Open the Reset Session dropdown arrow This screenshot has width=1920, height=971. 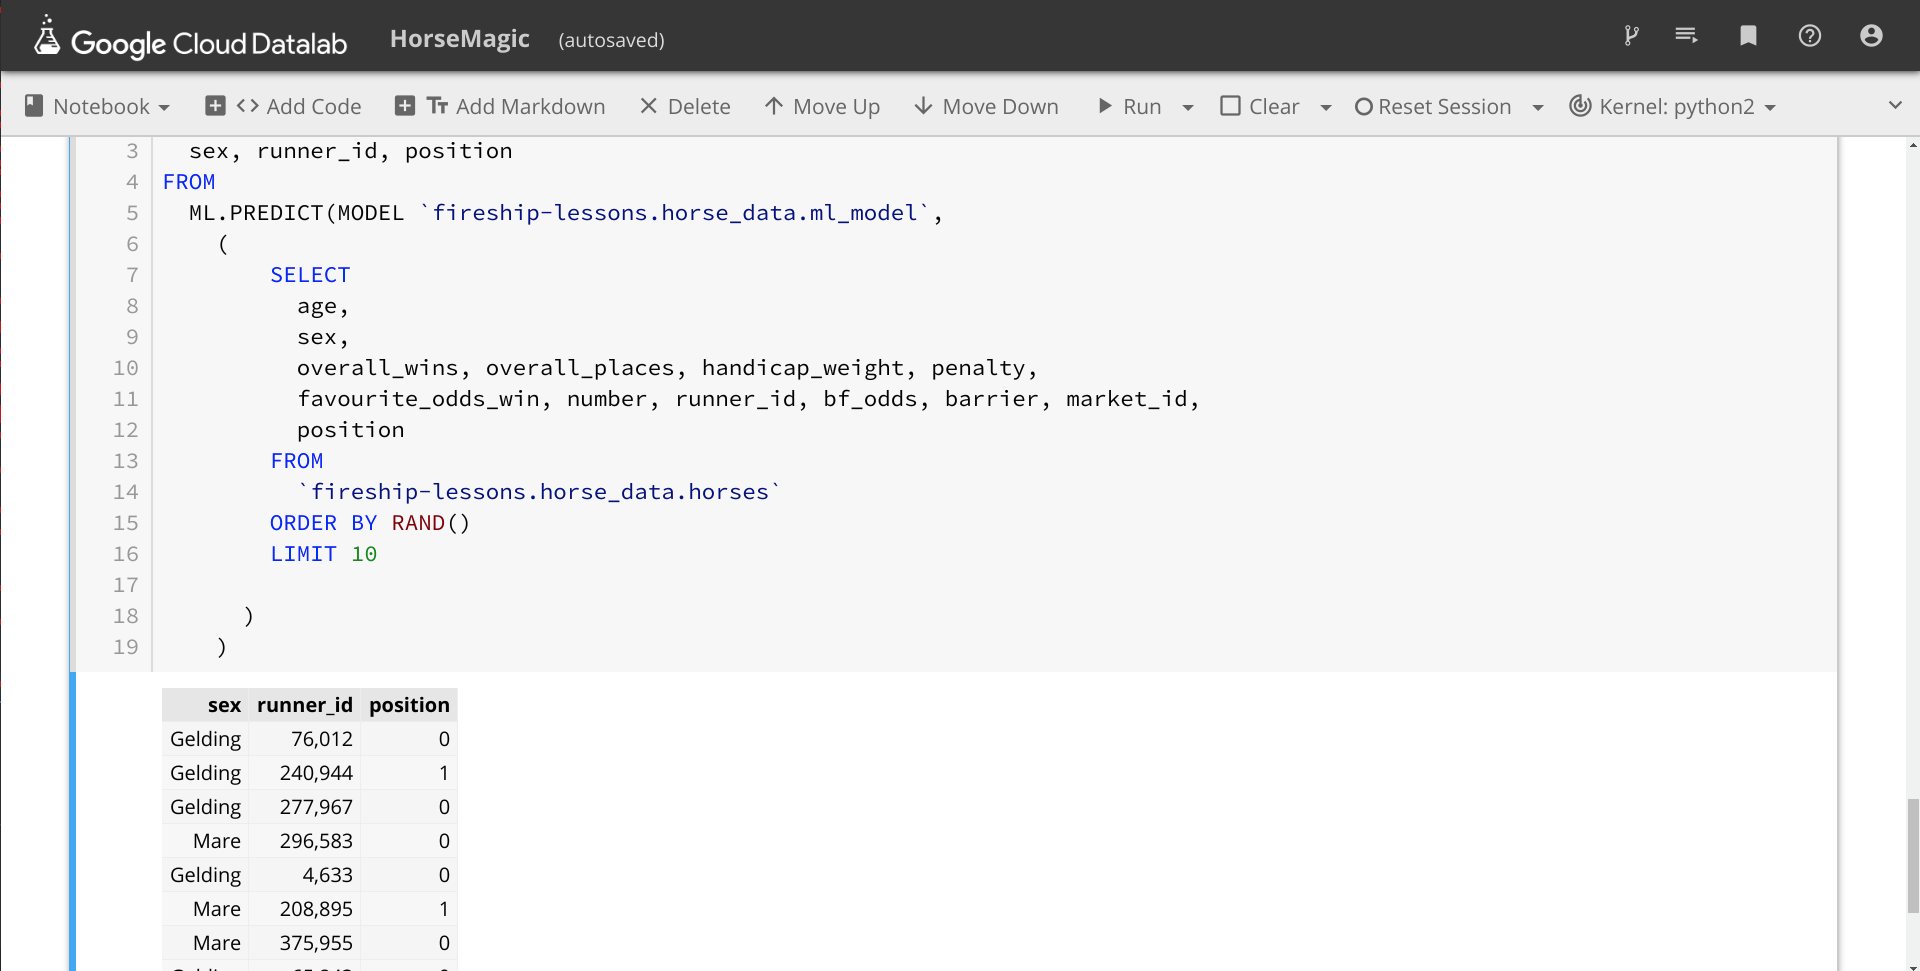pyautogui.click(x=1538, y=107)
